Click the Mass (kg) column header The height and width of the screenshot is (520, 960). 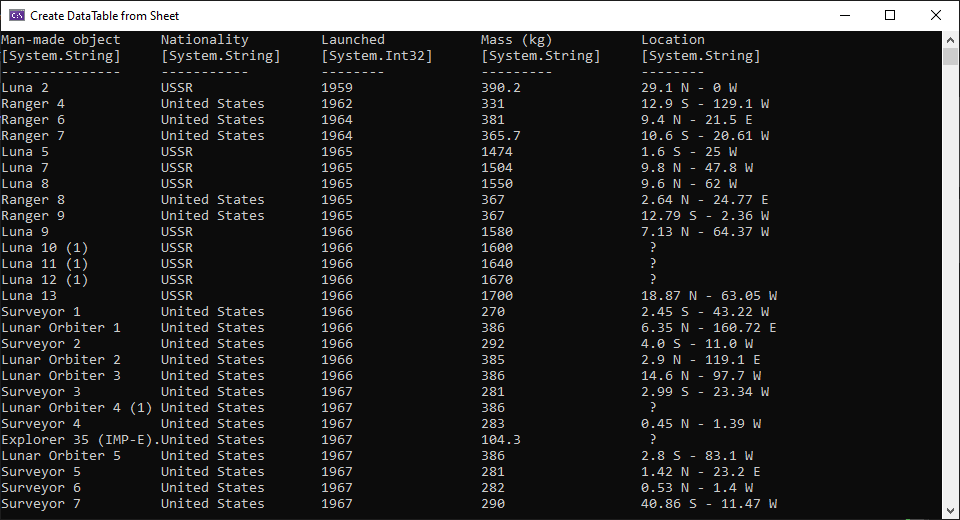click(x=517, y=40)
